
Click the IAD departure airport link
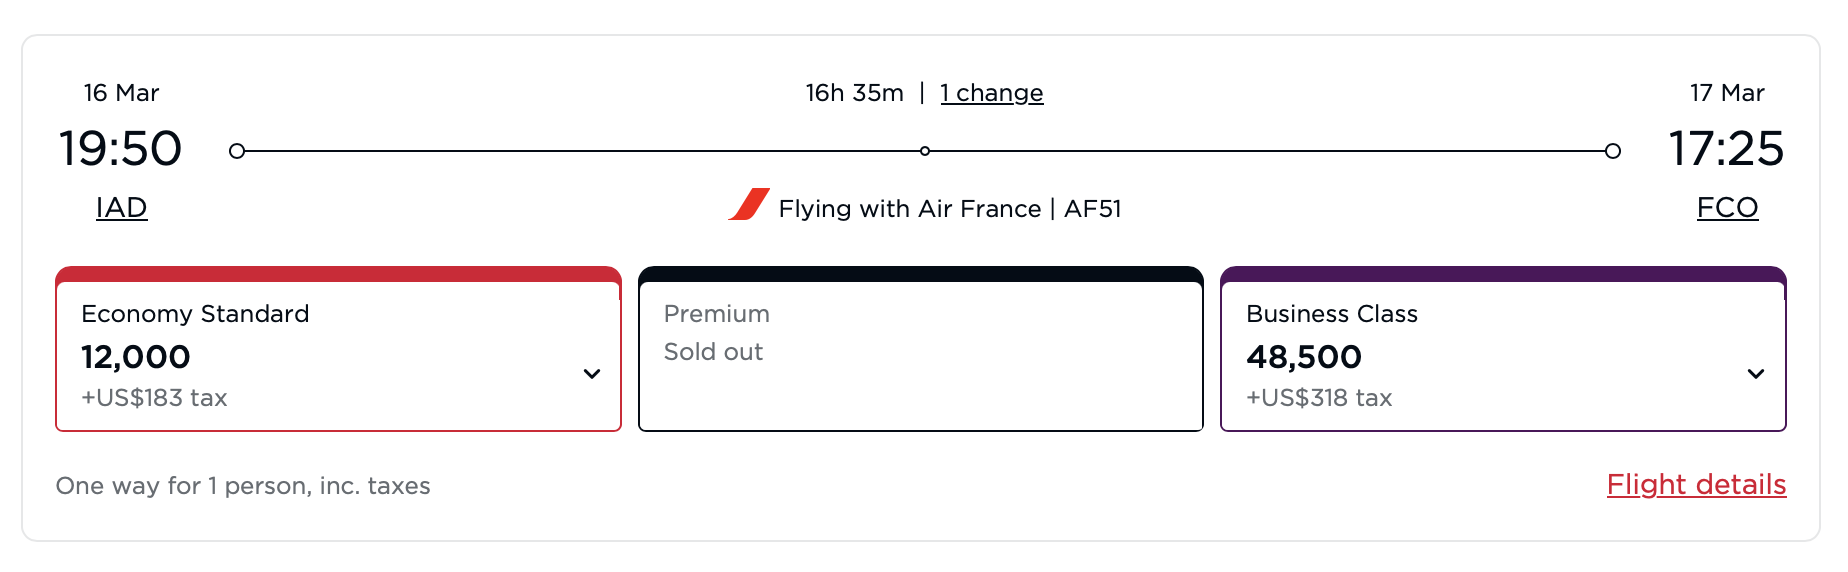click(x=122, y=207)
